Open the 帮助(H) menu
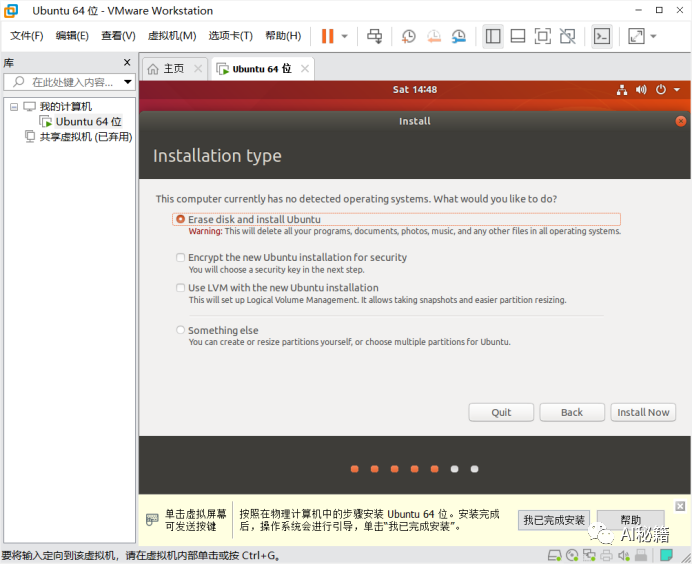Screen dimensions: 692x565 click(283, 36)
